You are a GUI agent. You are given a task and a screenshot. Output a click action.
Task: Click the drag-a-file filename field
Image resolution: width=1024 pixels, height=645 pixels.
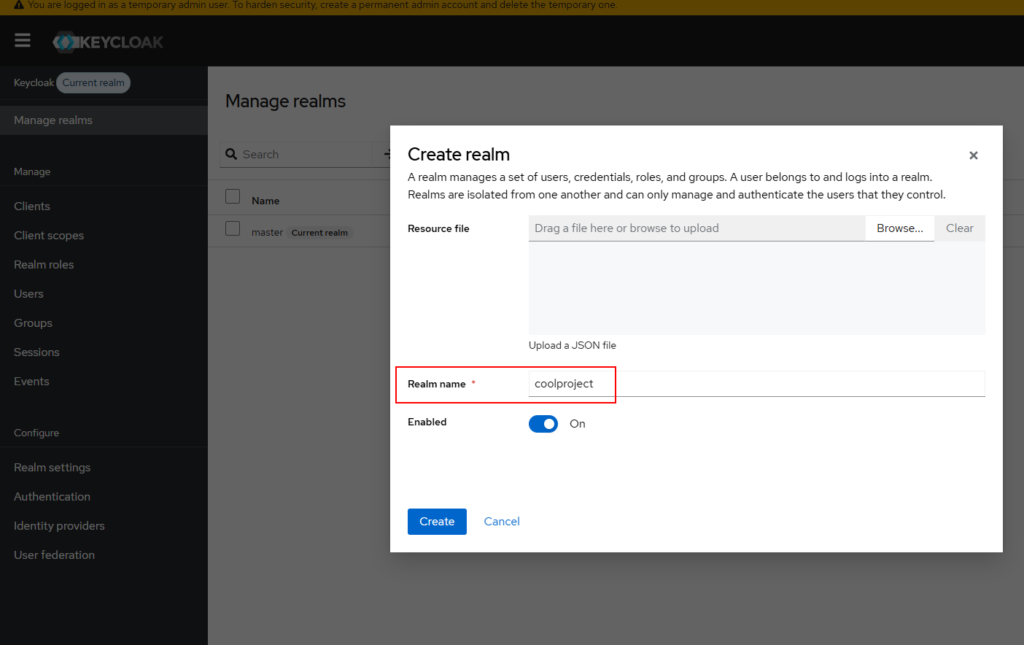coord(697,228)
